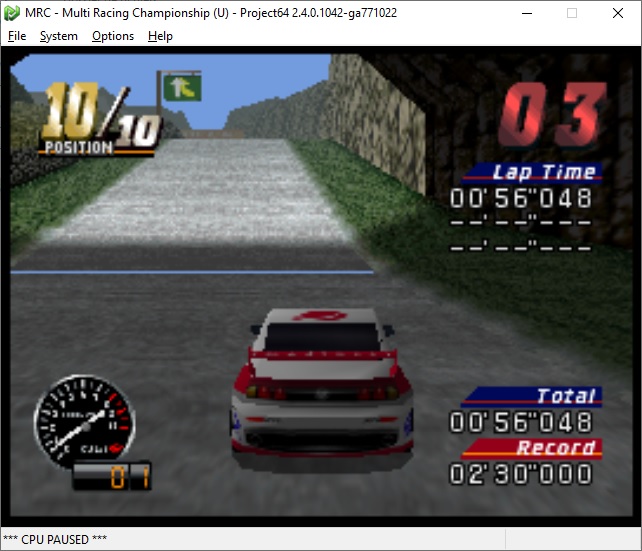Open the System menu
The image size is (642, 551).
[59, 36]
